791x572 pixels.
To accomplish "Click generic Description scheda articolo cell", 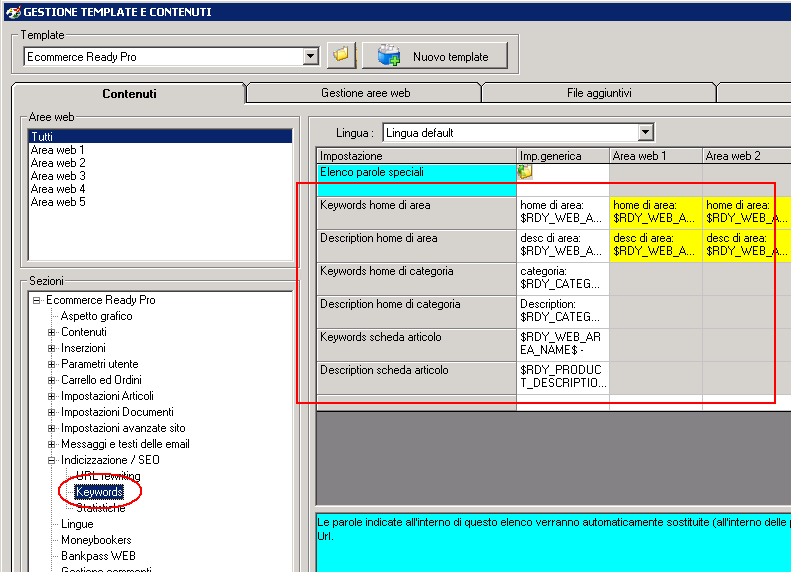I will [x=563, y=377].
